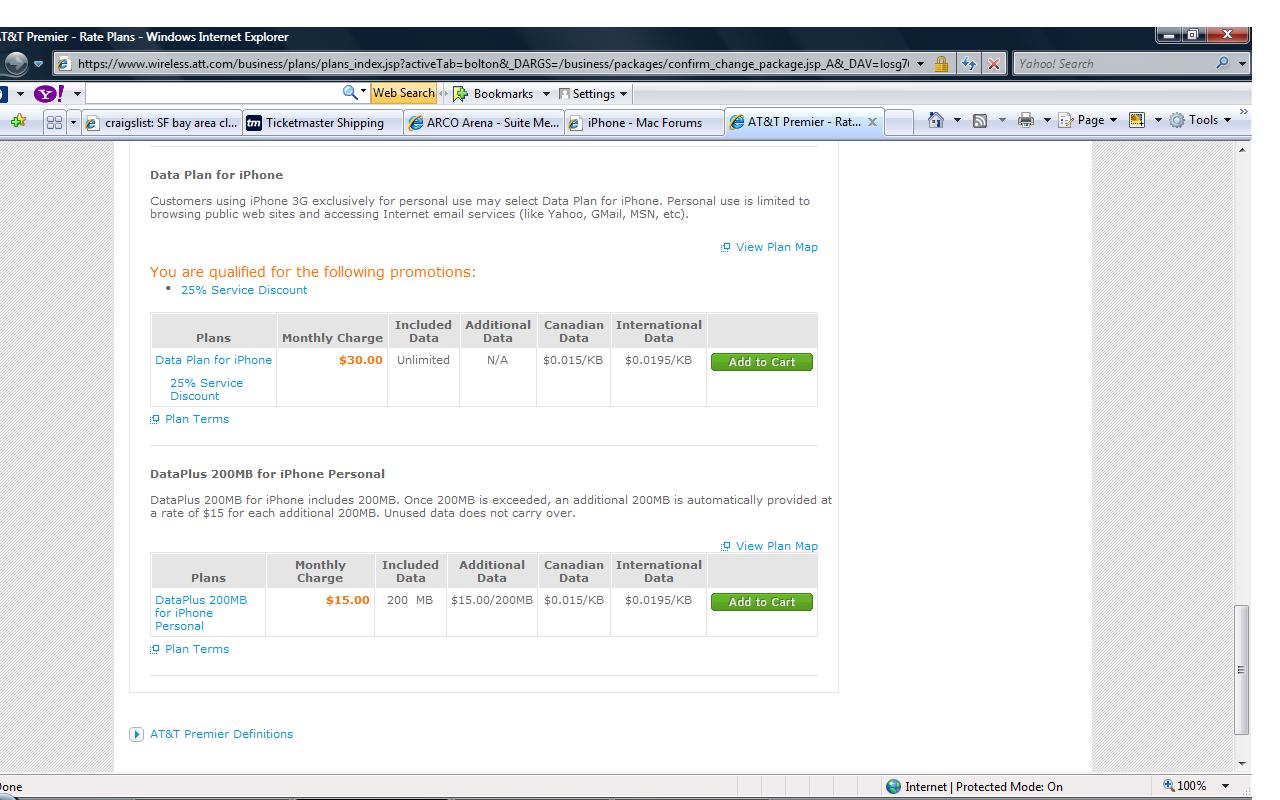
Task: Click the RSS feeds icon
Action: tap(981, 120)
